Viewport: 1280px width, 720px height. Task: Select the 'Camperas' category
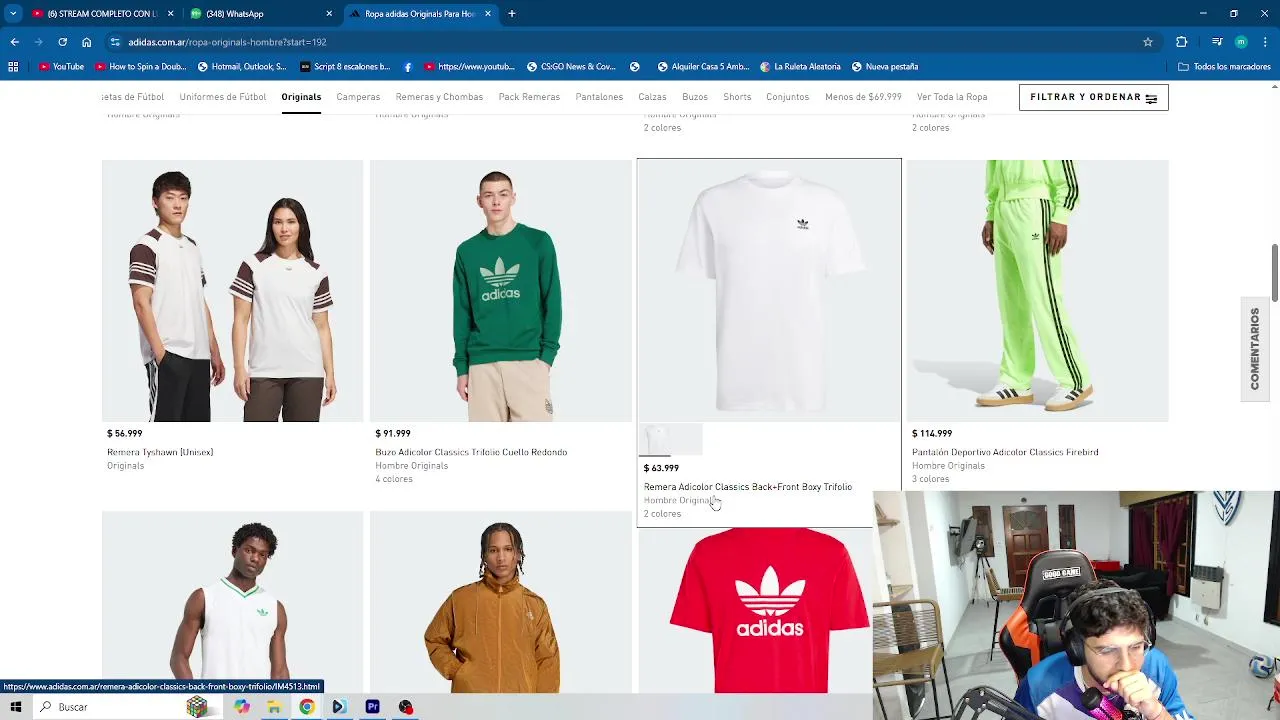point(358,97)
